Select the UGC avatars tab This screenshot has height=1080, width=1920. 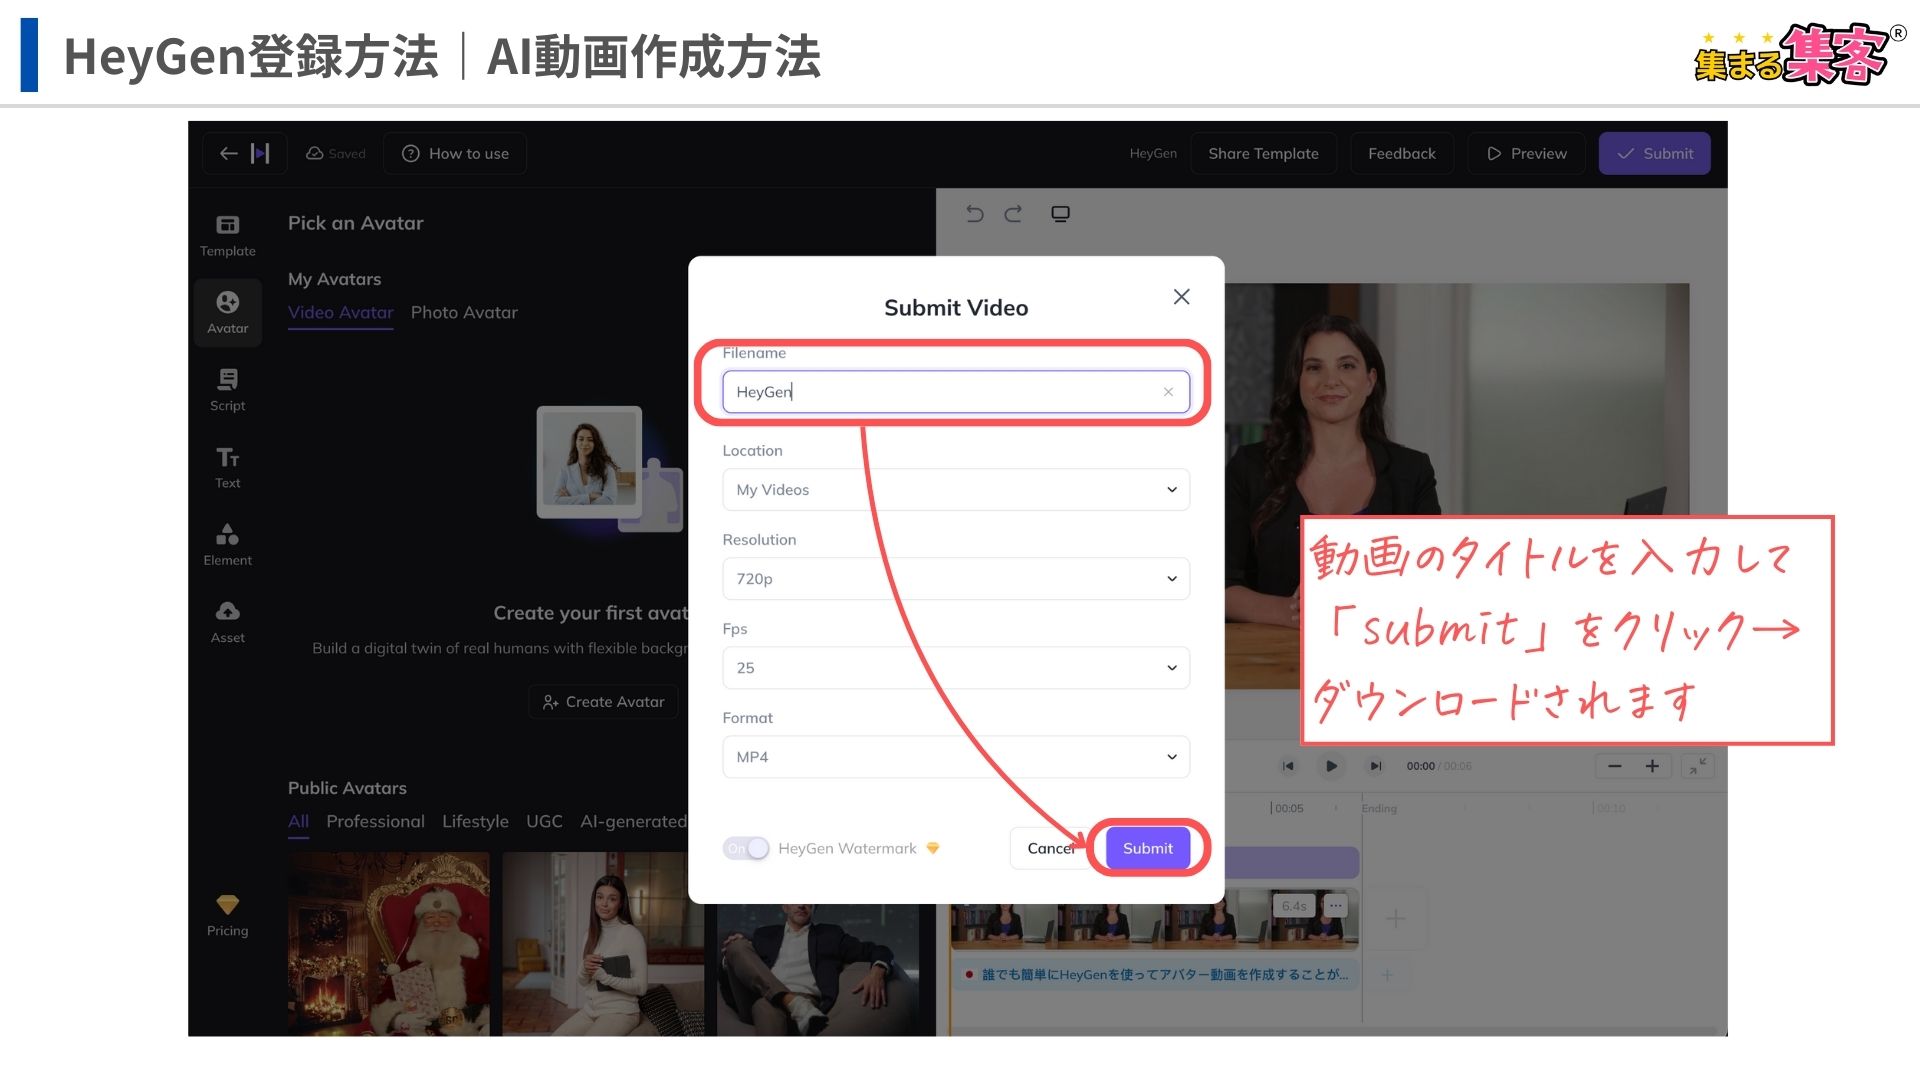[x=544, y=821]
